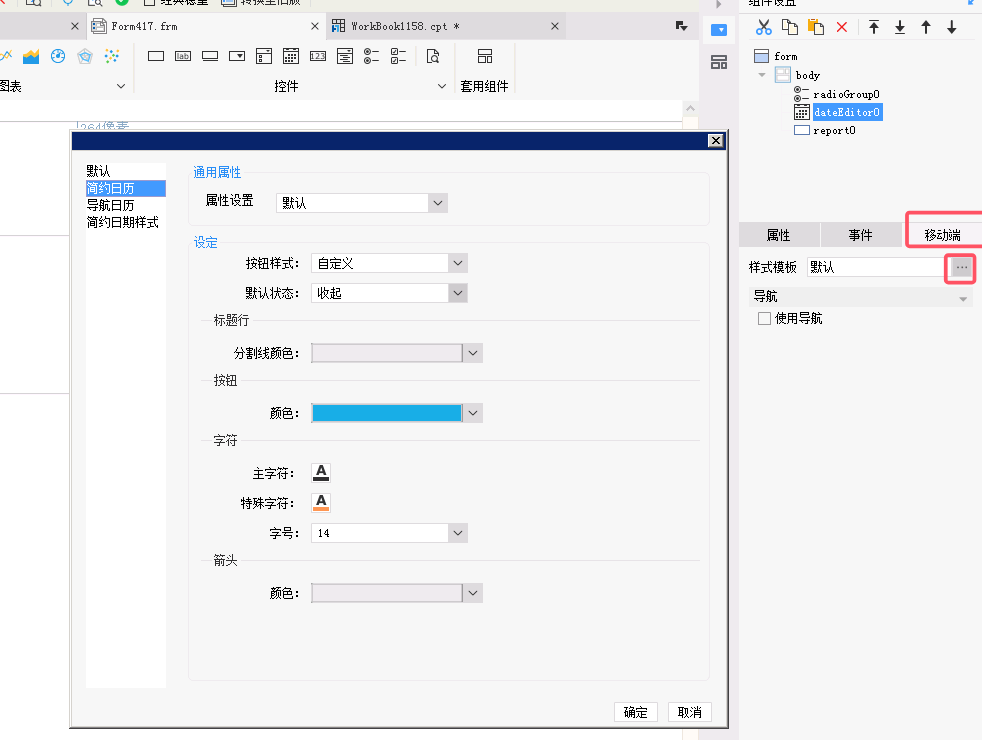Select the date calendar widget icon
The width and height of the screenshot is (982, 740).
tap(291, 56)
